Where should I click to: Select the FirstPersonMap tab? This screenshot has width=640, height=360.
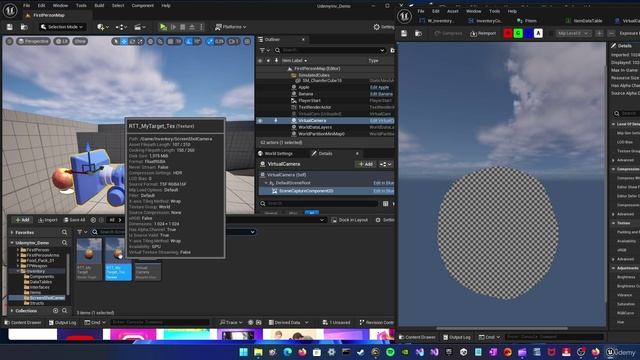49,15
